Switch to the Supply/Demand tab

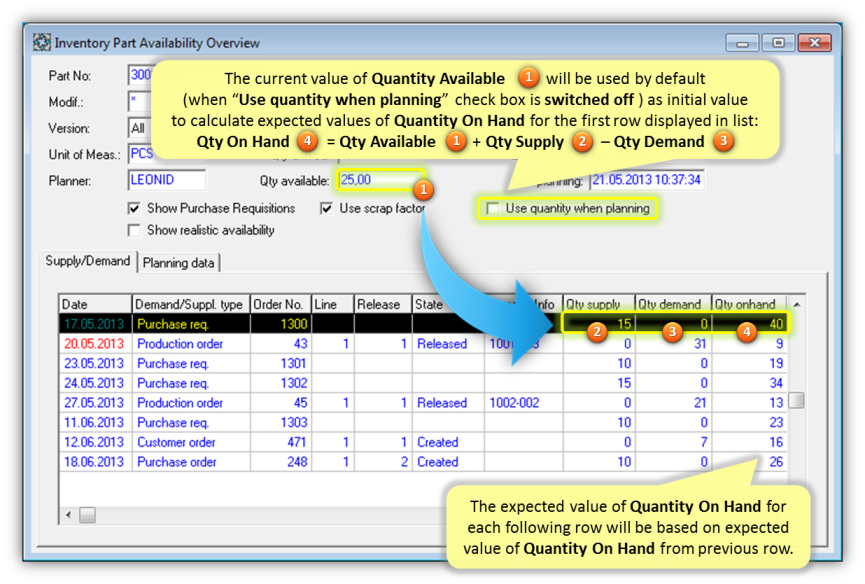pyautogui.click(x=87, y=261)
